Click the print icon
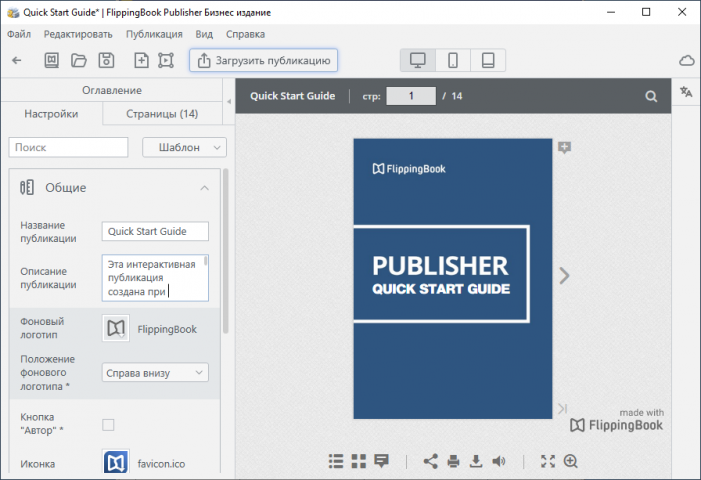 pos(453,461)
